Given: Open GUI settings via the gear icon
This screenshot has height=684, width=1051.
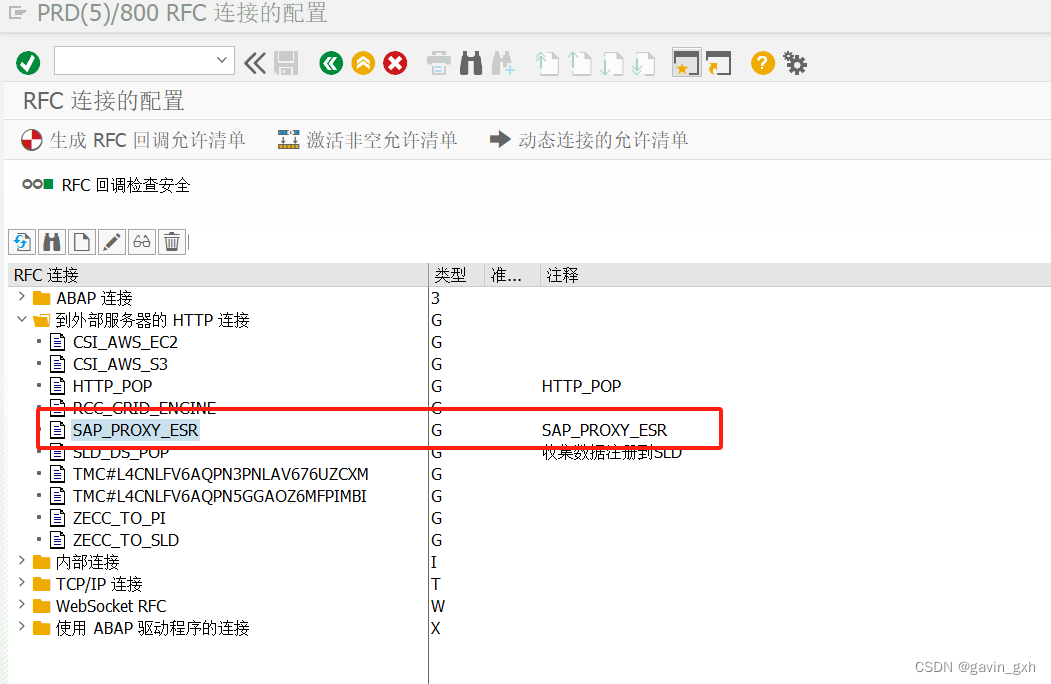Looking at the screenshot, I should click(794, 62).
